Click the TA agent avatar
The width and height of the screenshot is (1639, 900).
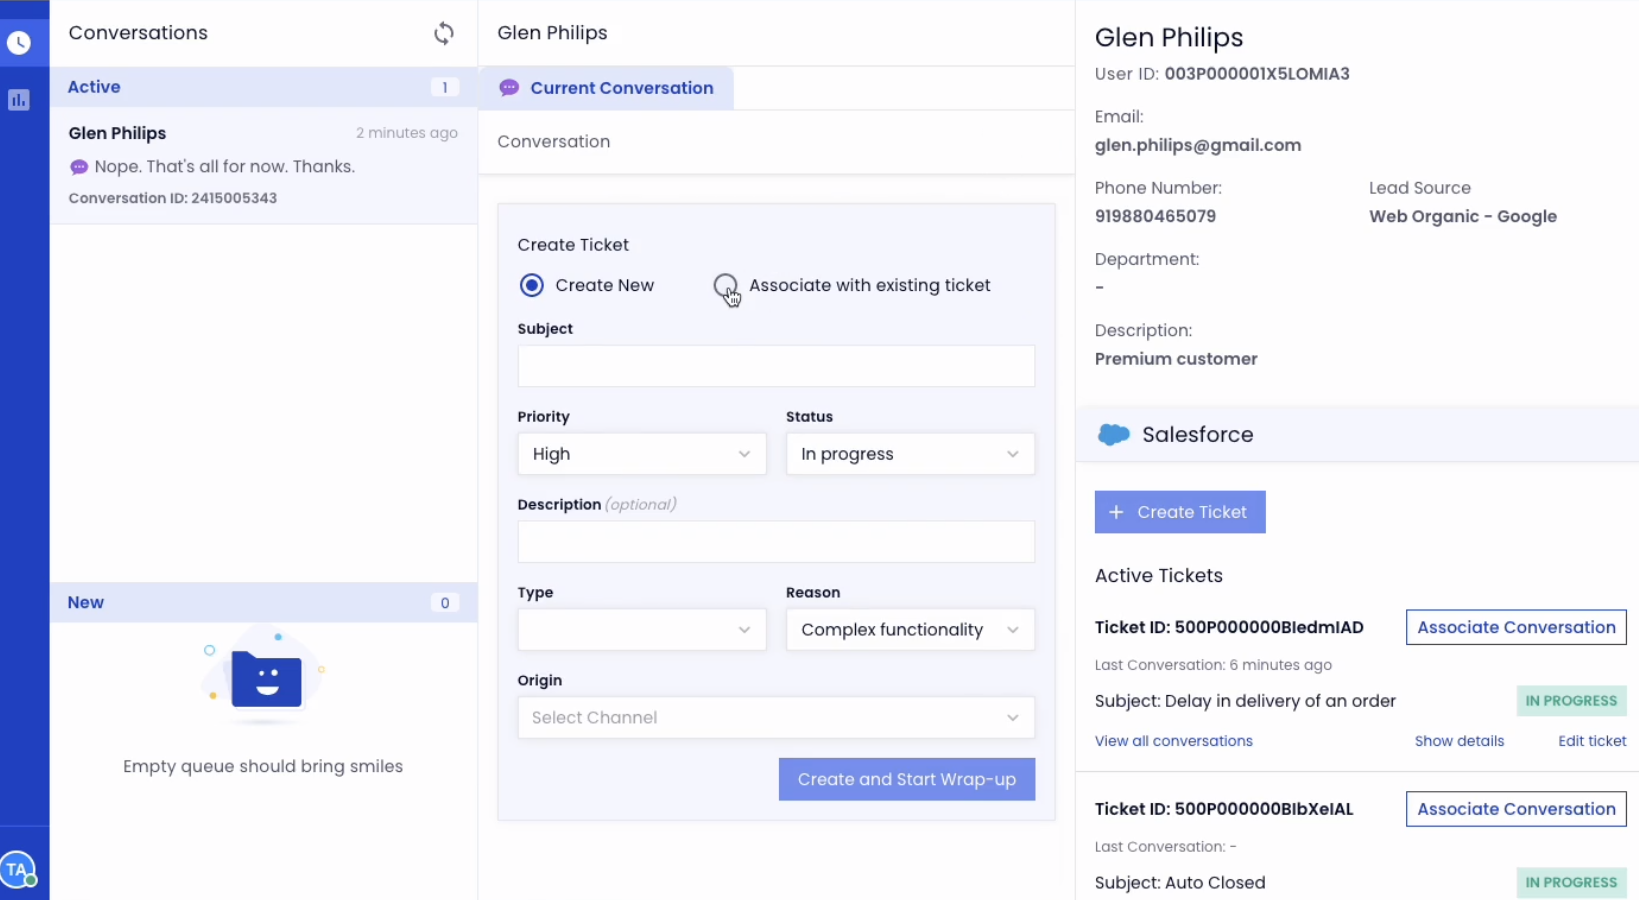pos(18,869)
